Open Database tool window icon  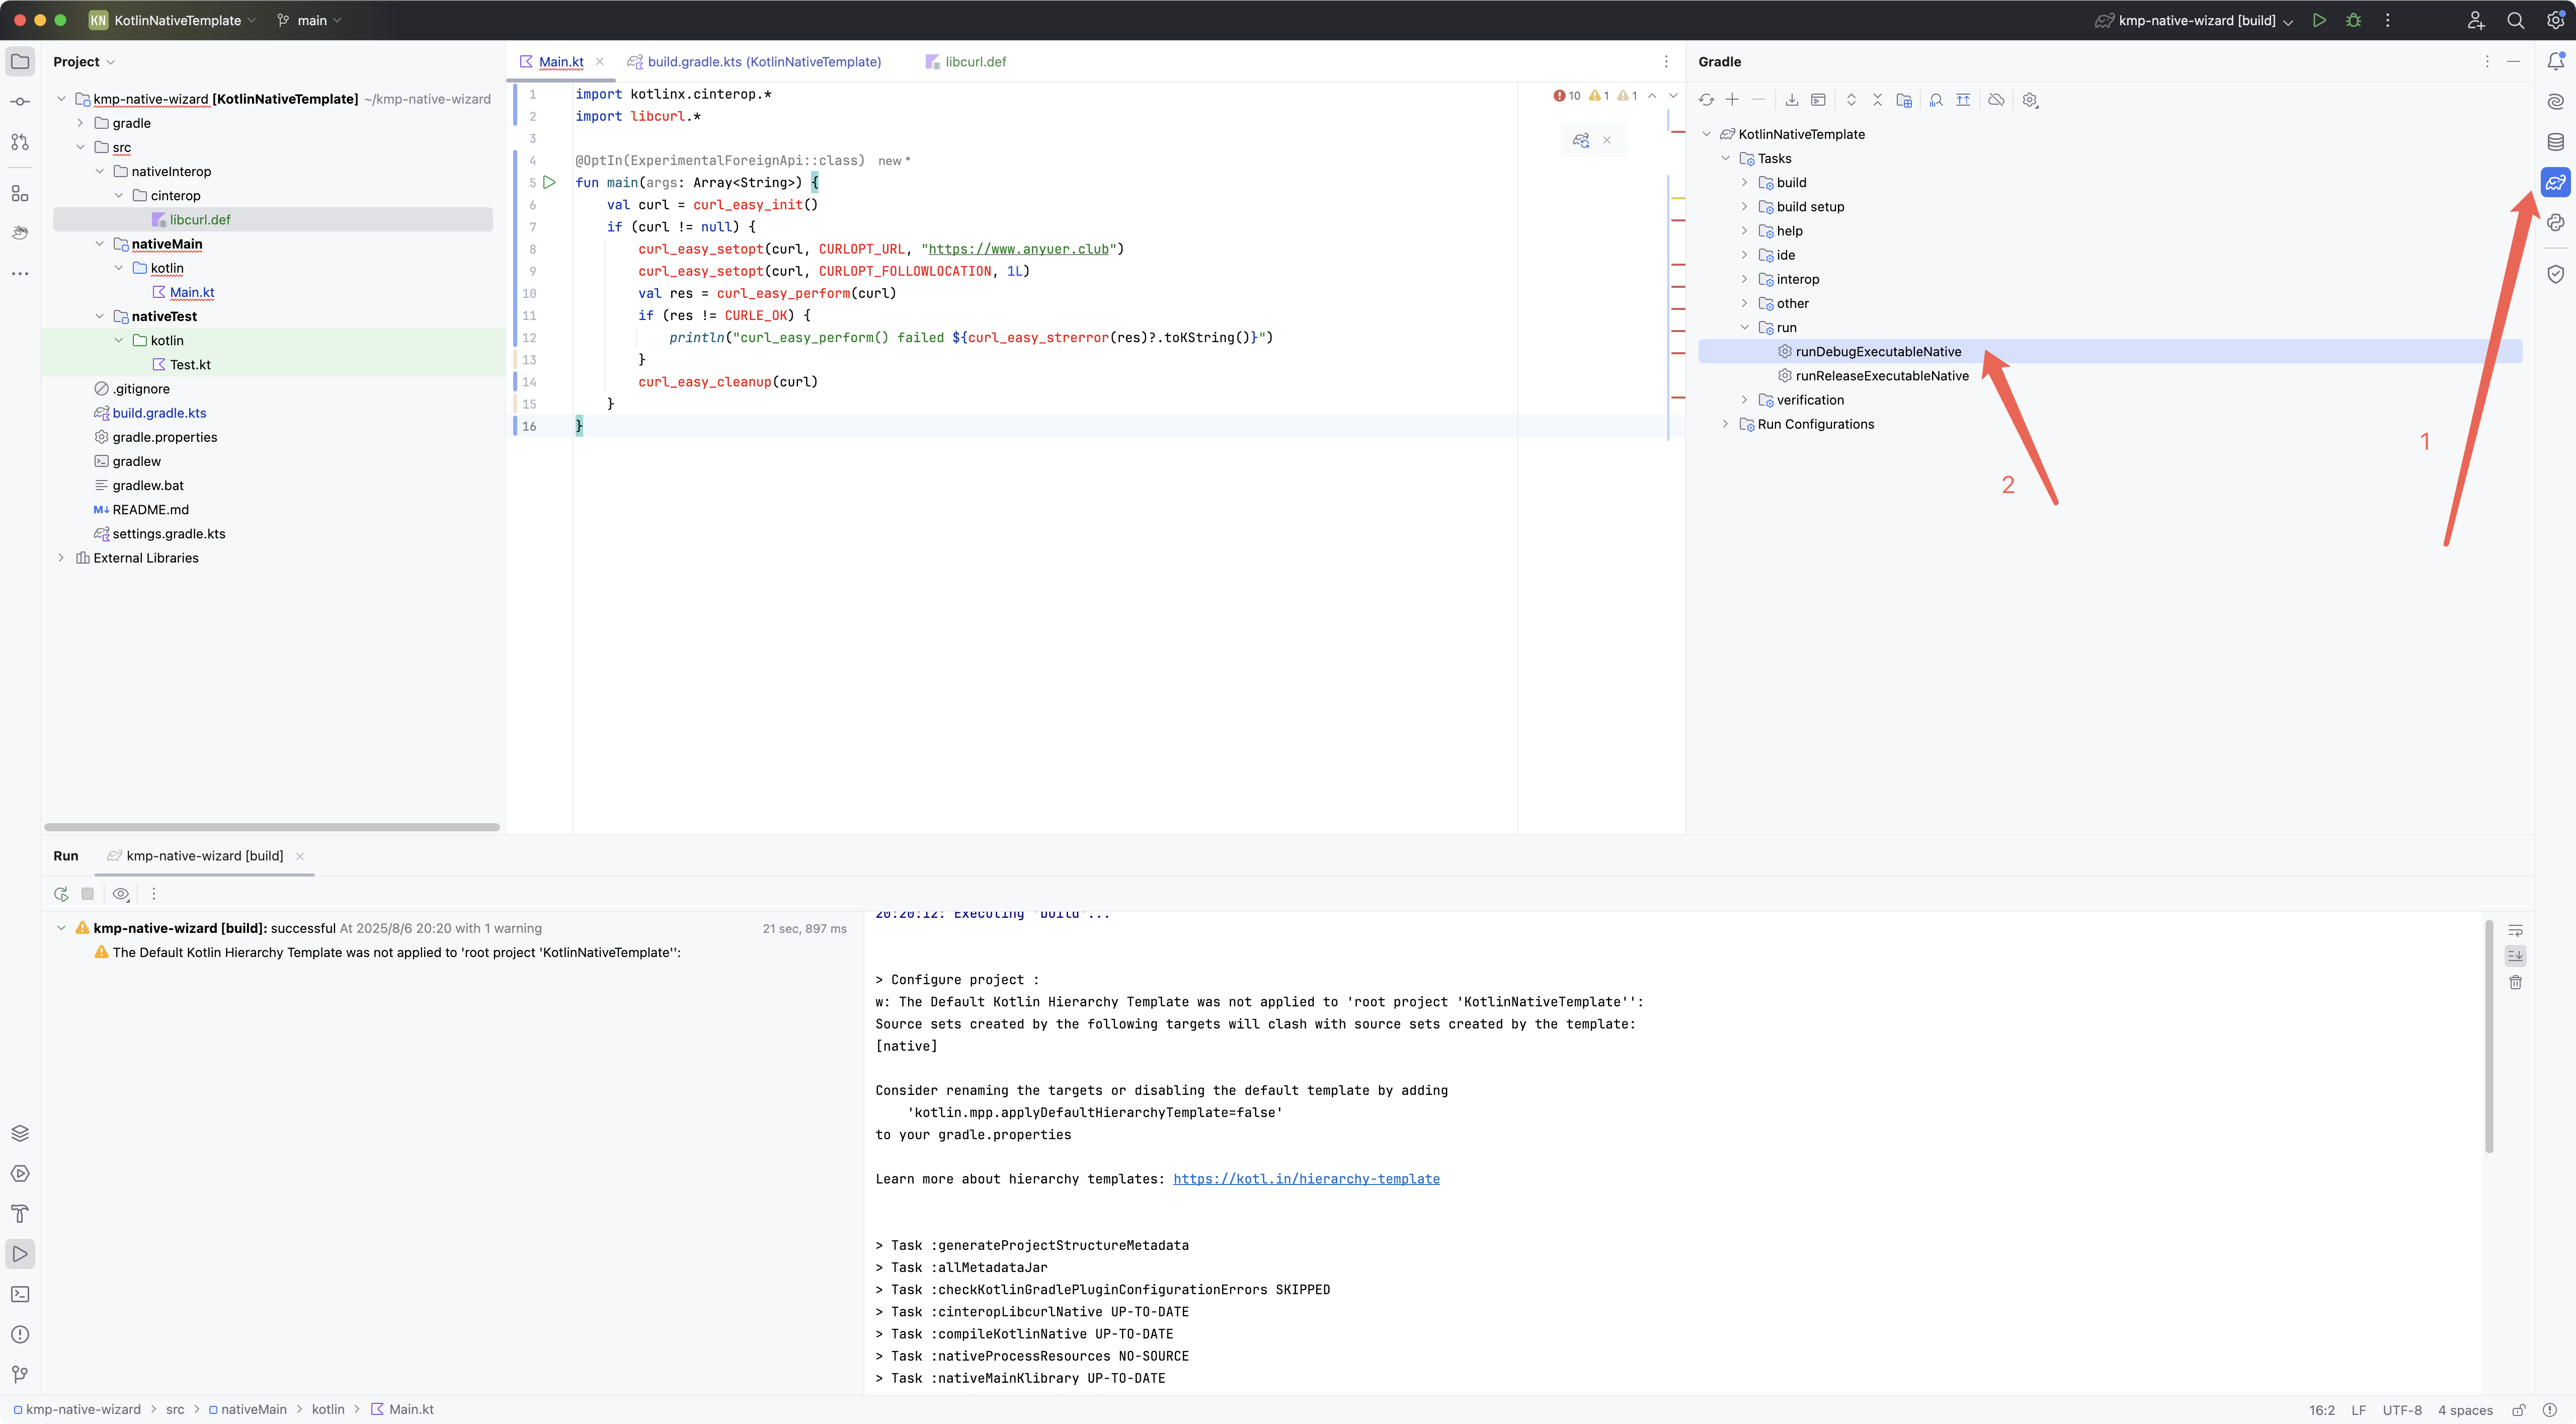click(2555, 142)
